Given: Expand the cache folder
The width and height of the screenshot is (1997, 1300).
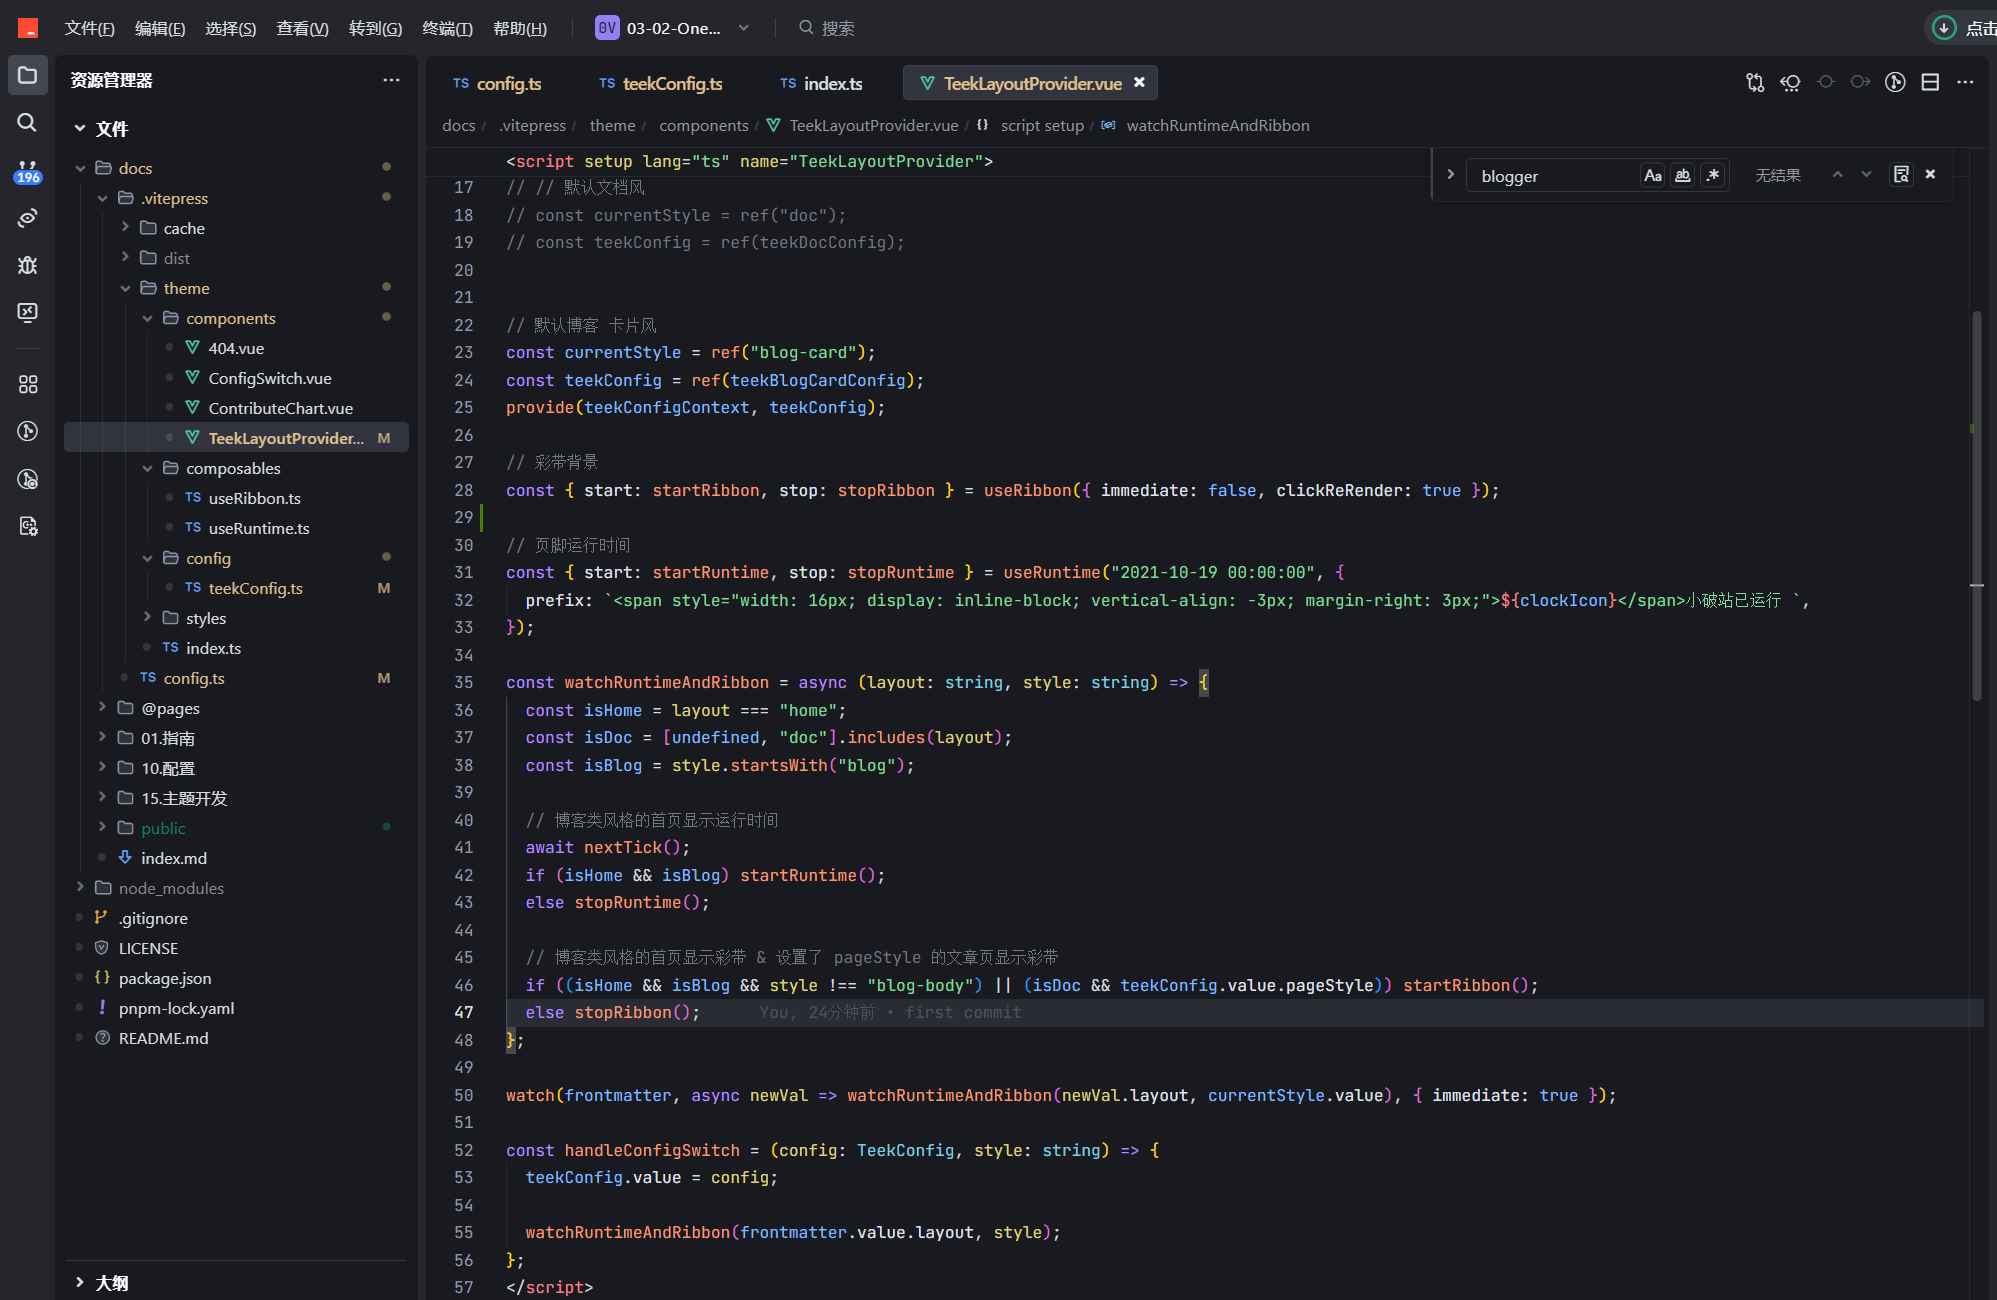Looking at the screenshot, I should click(x=125, y=228).
